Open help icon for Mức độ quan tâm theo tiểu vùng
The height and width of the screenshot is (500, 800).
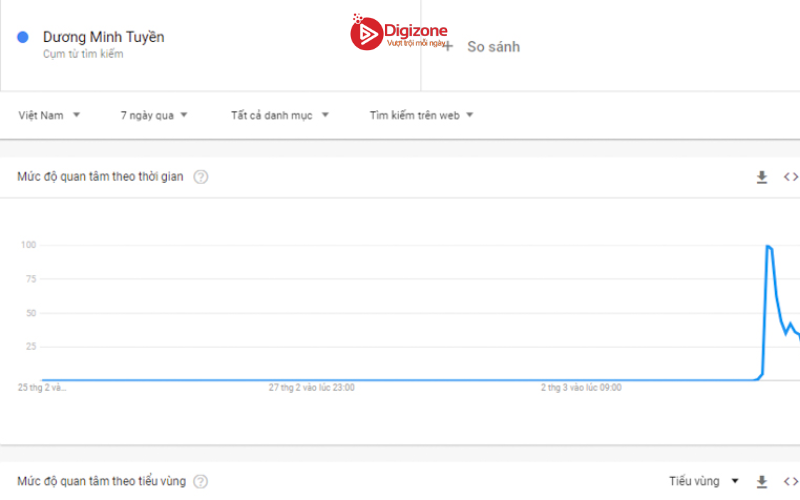point(201,481)
